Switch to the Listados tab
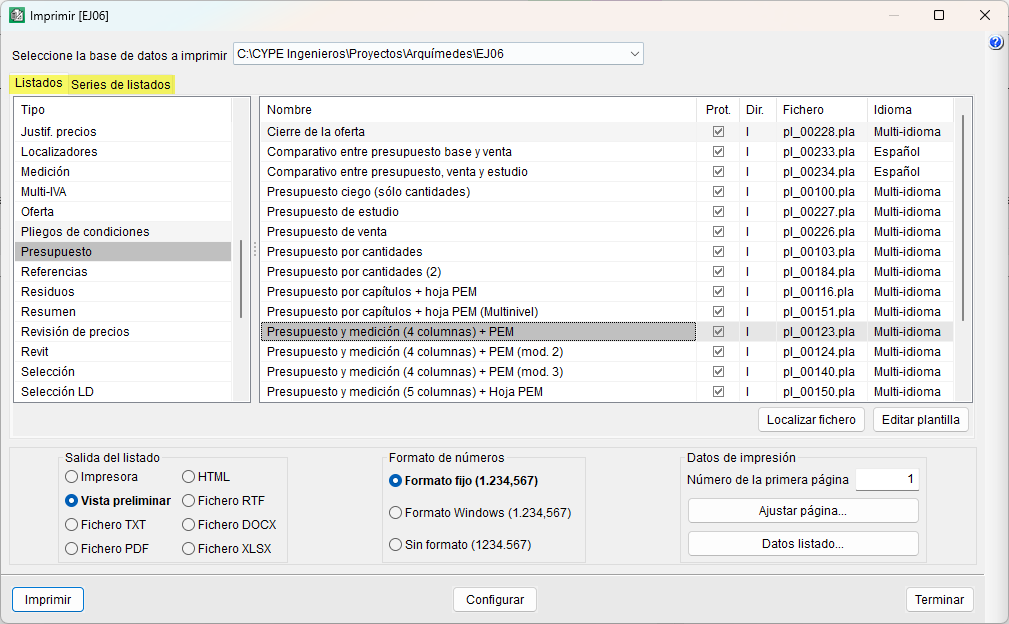This screenshot has width=1009, height=624. (x=39, y=83)
